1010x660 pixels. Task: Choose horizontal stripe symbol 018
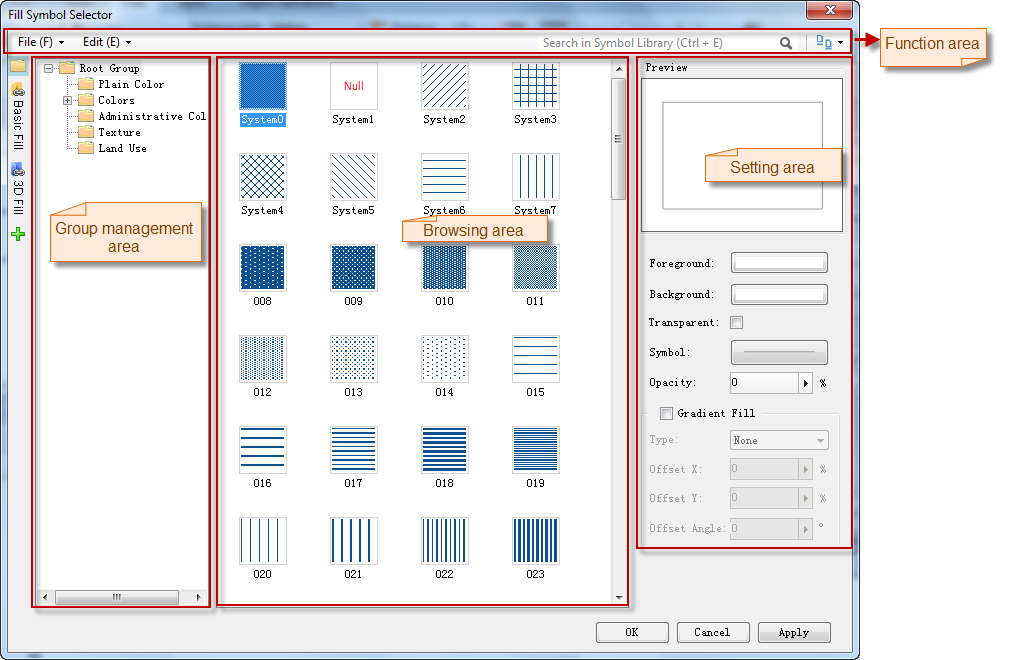tap(444, 449)
